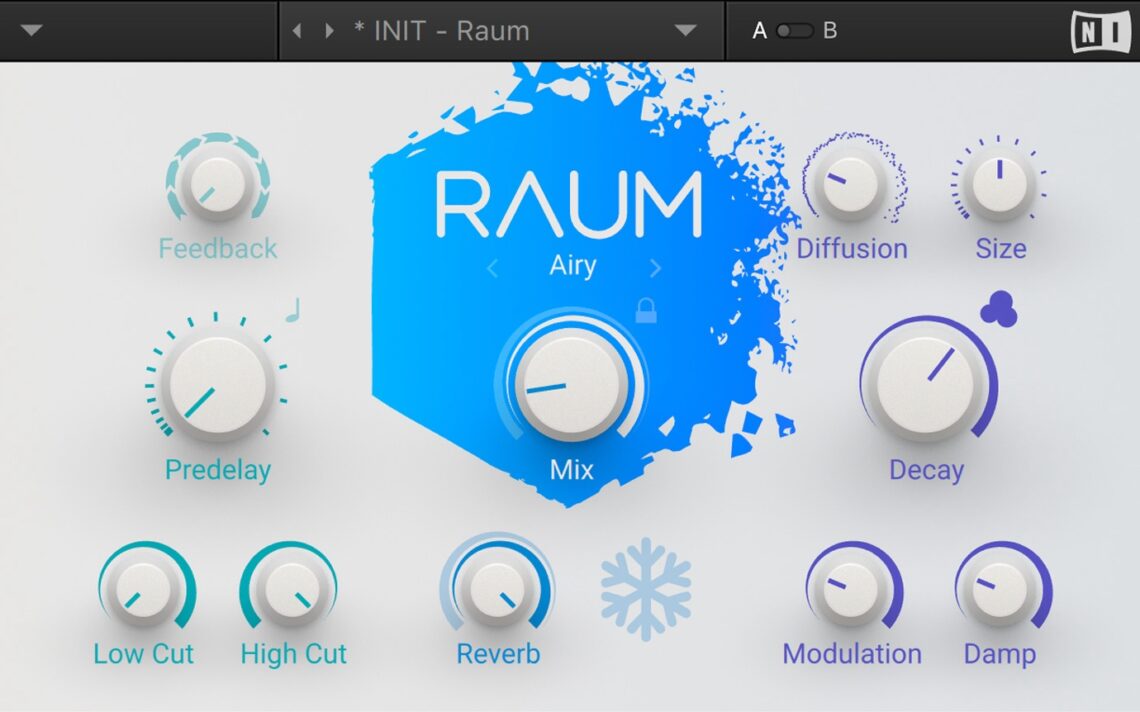Click the Damp knob
1140x712 pixels.
pyautogui.click(x=1000, y=591)
